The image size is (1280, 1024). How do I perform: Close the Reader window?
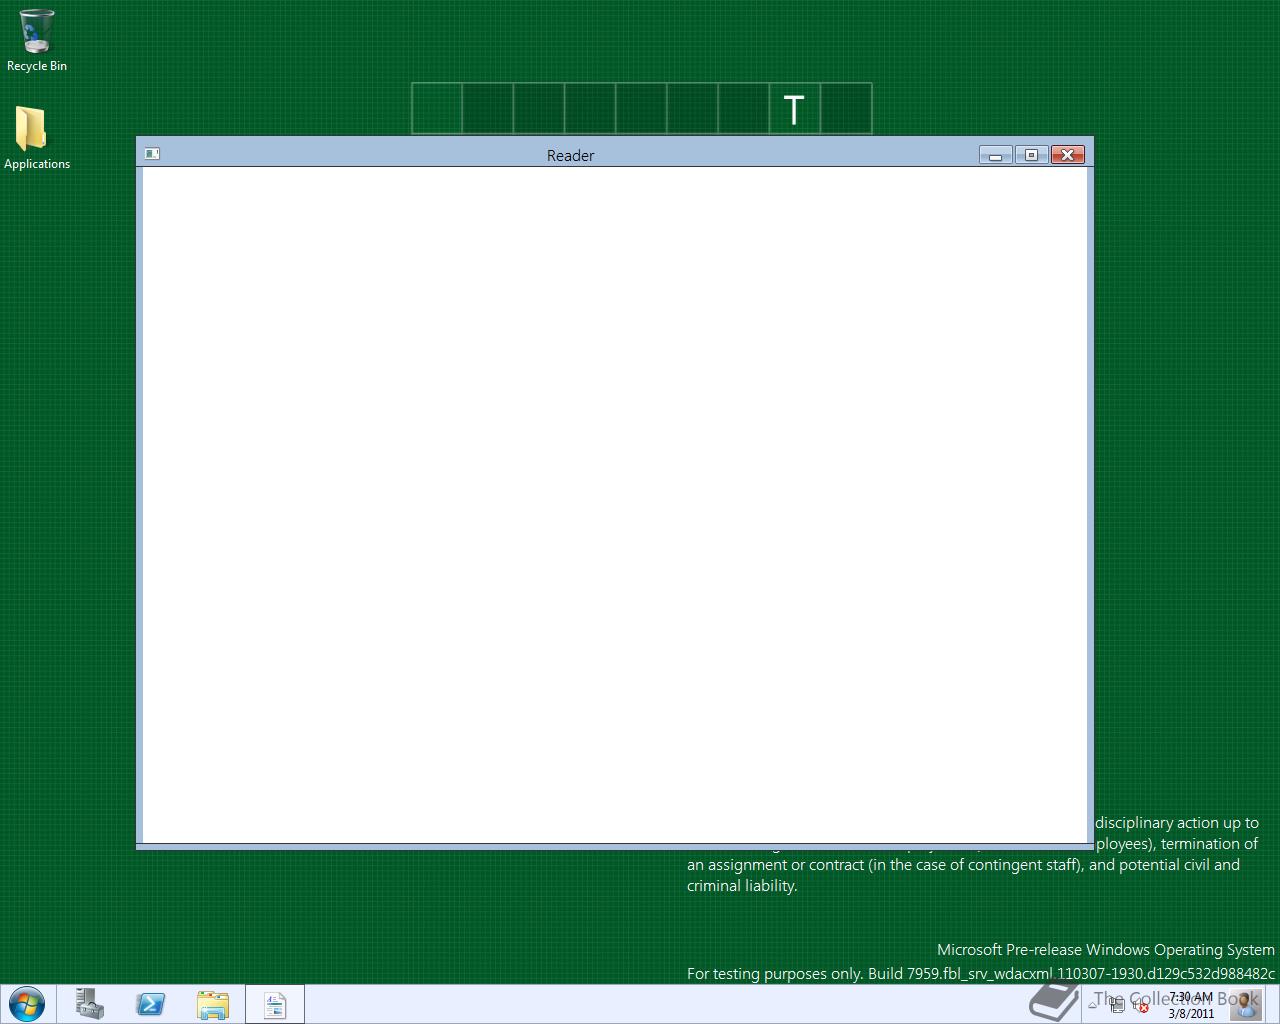pos(1068,154)
